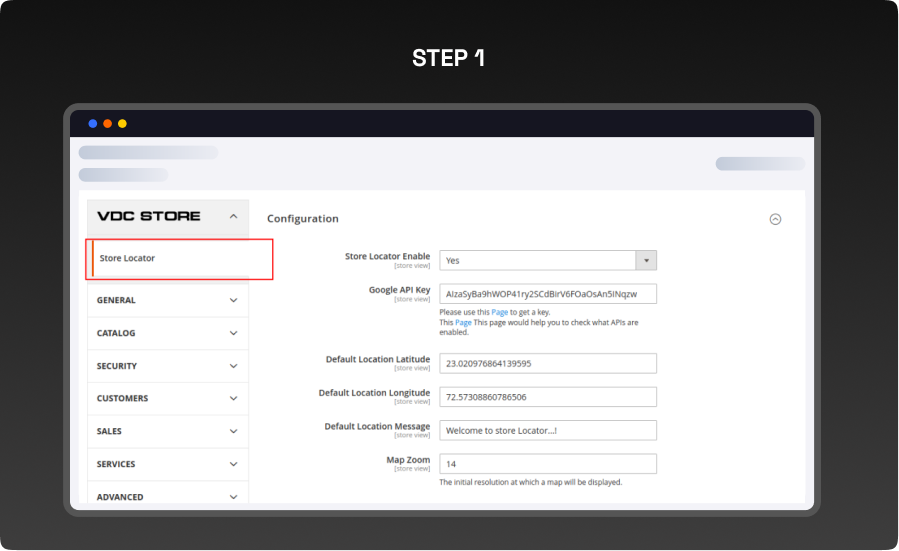Expand the CUSTOMERS settings group
This screenshot has width=899, height=551.
[x=167, y=398]
